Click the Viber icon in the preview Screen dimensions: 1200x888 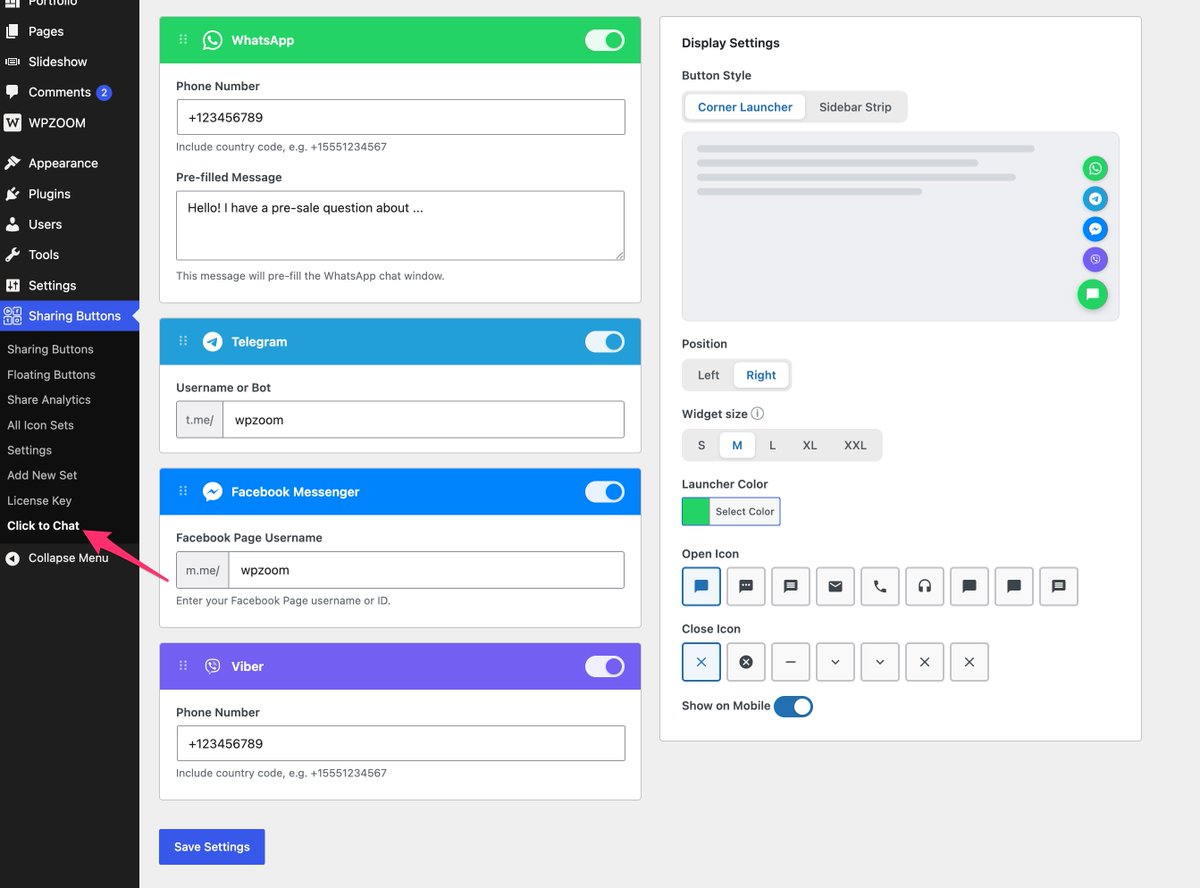(1095, 260)
